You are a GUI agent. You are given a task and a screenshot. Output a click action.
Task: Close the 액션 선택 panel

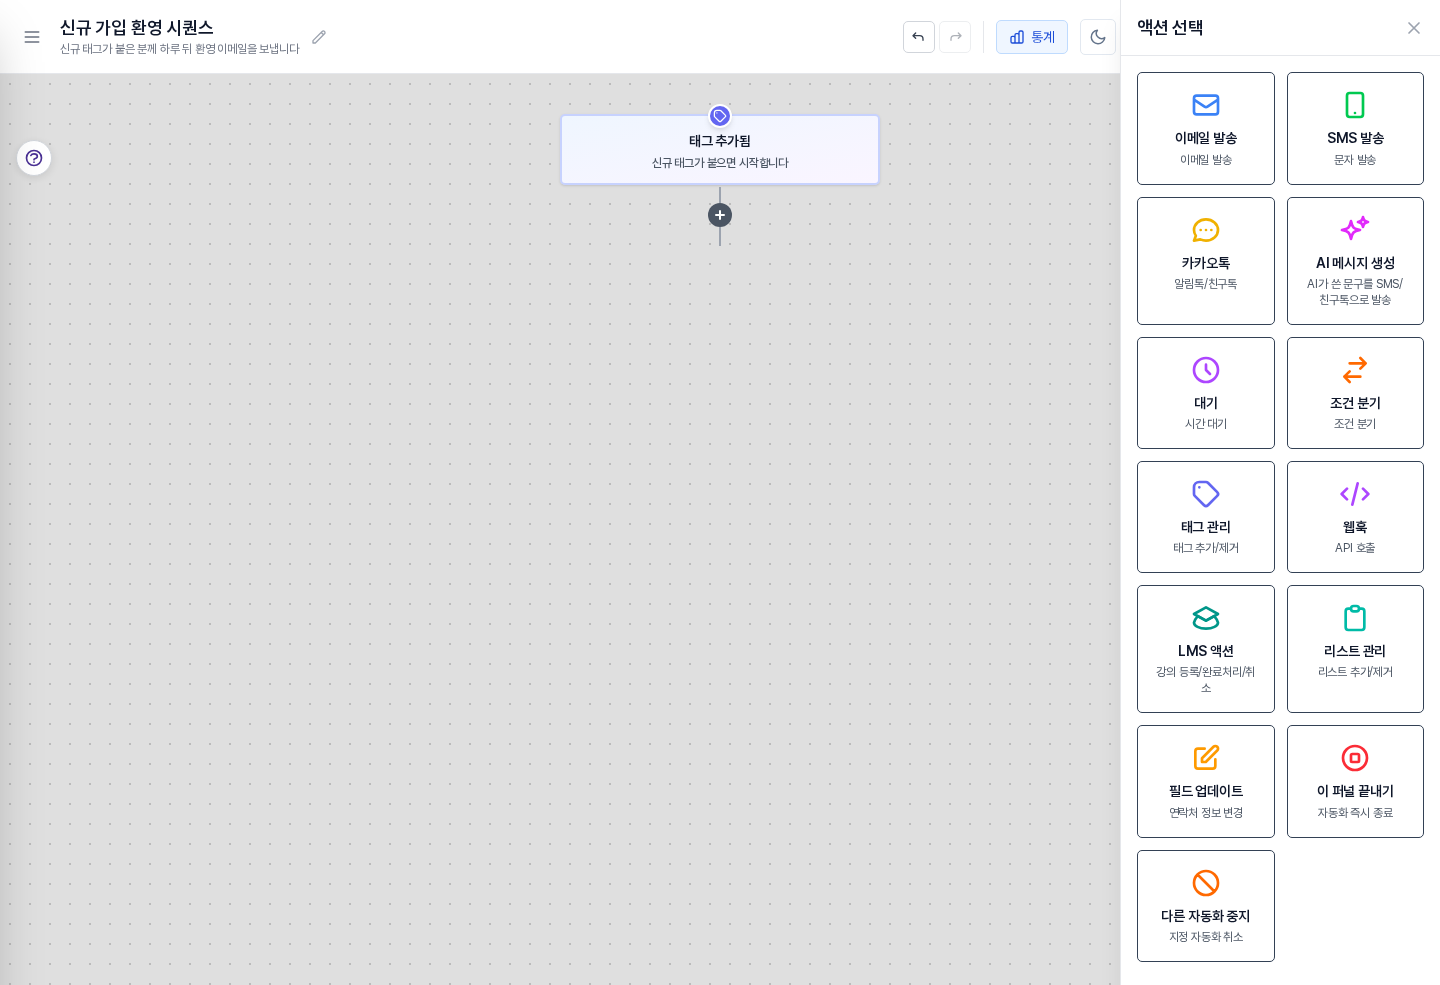pyautogui.click(x=1414, y=28)
